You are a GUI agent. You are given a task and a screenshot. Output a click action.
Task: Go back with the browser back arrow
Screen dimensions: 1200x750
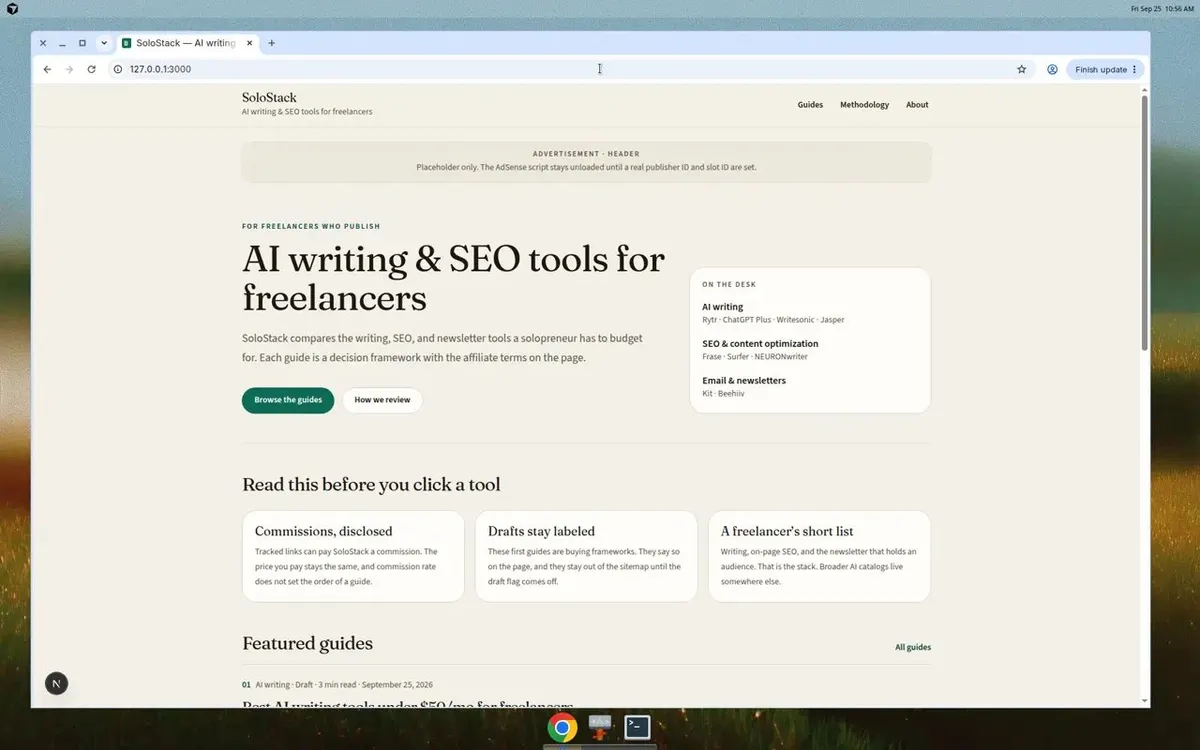point(47,69)
